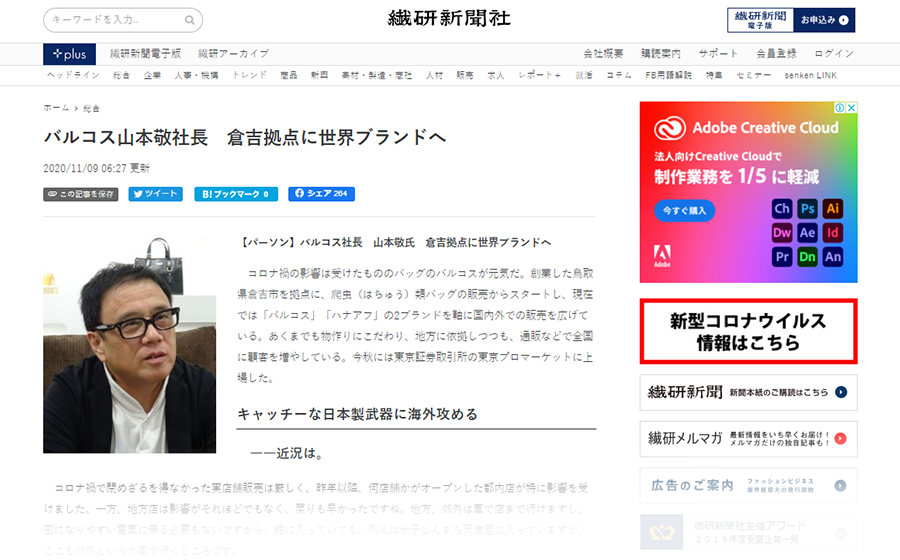Viewport: 900px width, 560px height.
Task: Click the Twitter ツイート button
Action: pos(156,194)
